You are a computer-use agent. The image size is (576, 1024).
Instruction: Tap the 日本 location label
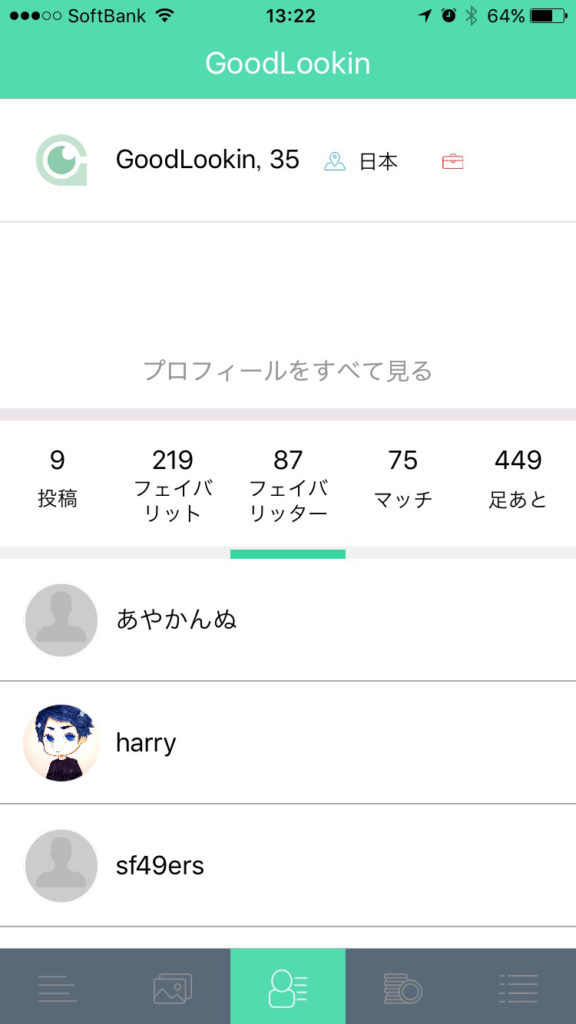(376, 158)
